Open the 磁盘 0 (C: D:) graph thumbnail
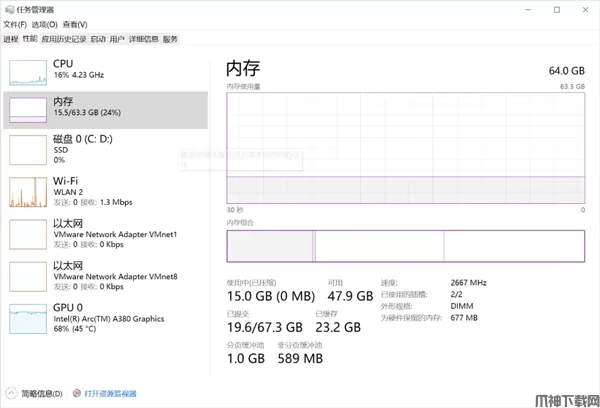Screen dimensions: 600x408 pyautogui.click(x=27, y=149)
